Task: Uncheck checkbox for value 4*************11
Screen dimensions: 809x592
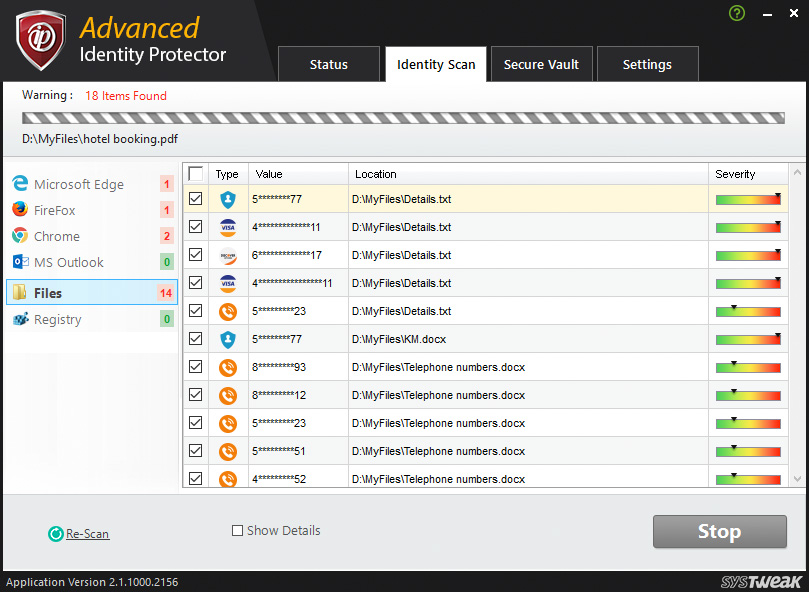Action: 196,227
